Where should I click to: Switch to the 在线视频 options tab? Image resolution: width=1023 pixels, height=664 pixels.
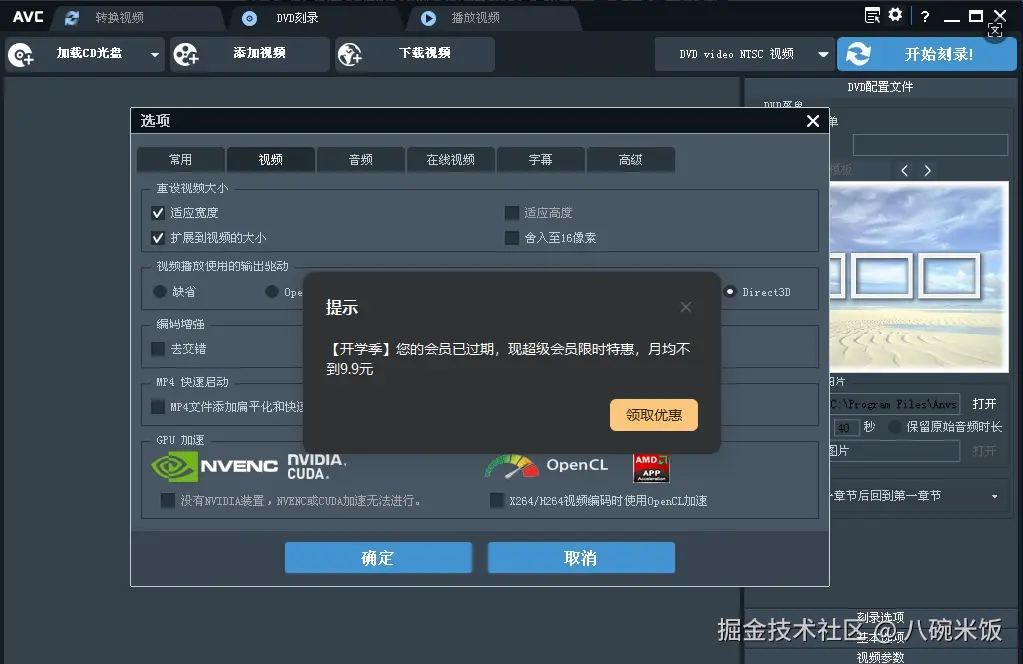click(451, 160)
